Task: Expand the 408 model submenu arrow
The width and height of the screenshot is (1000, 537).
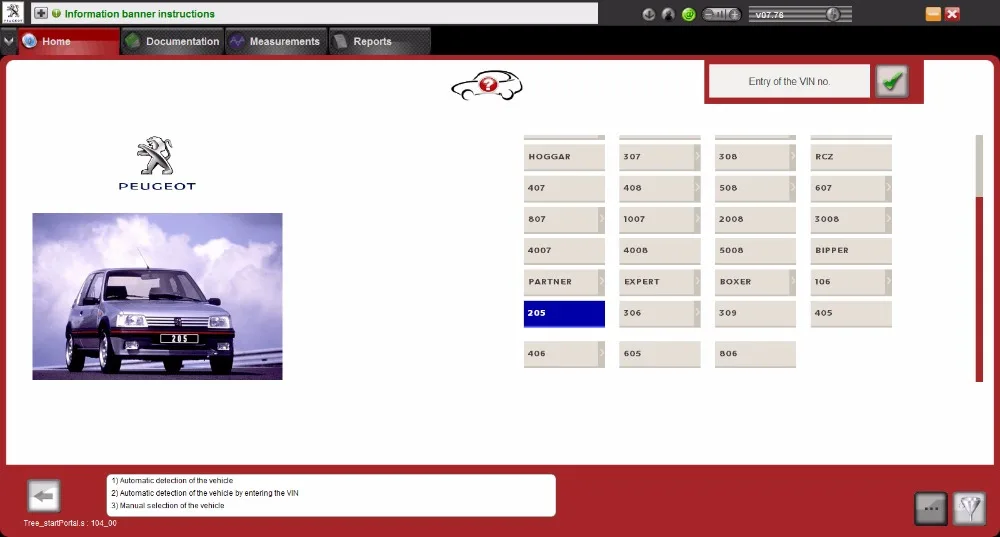Action: [x=697, y=188]
